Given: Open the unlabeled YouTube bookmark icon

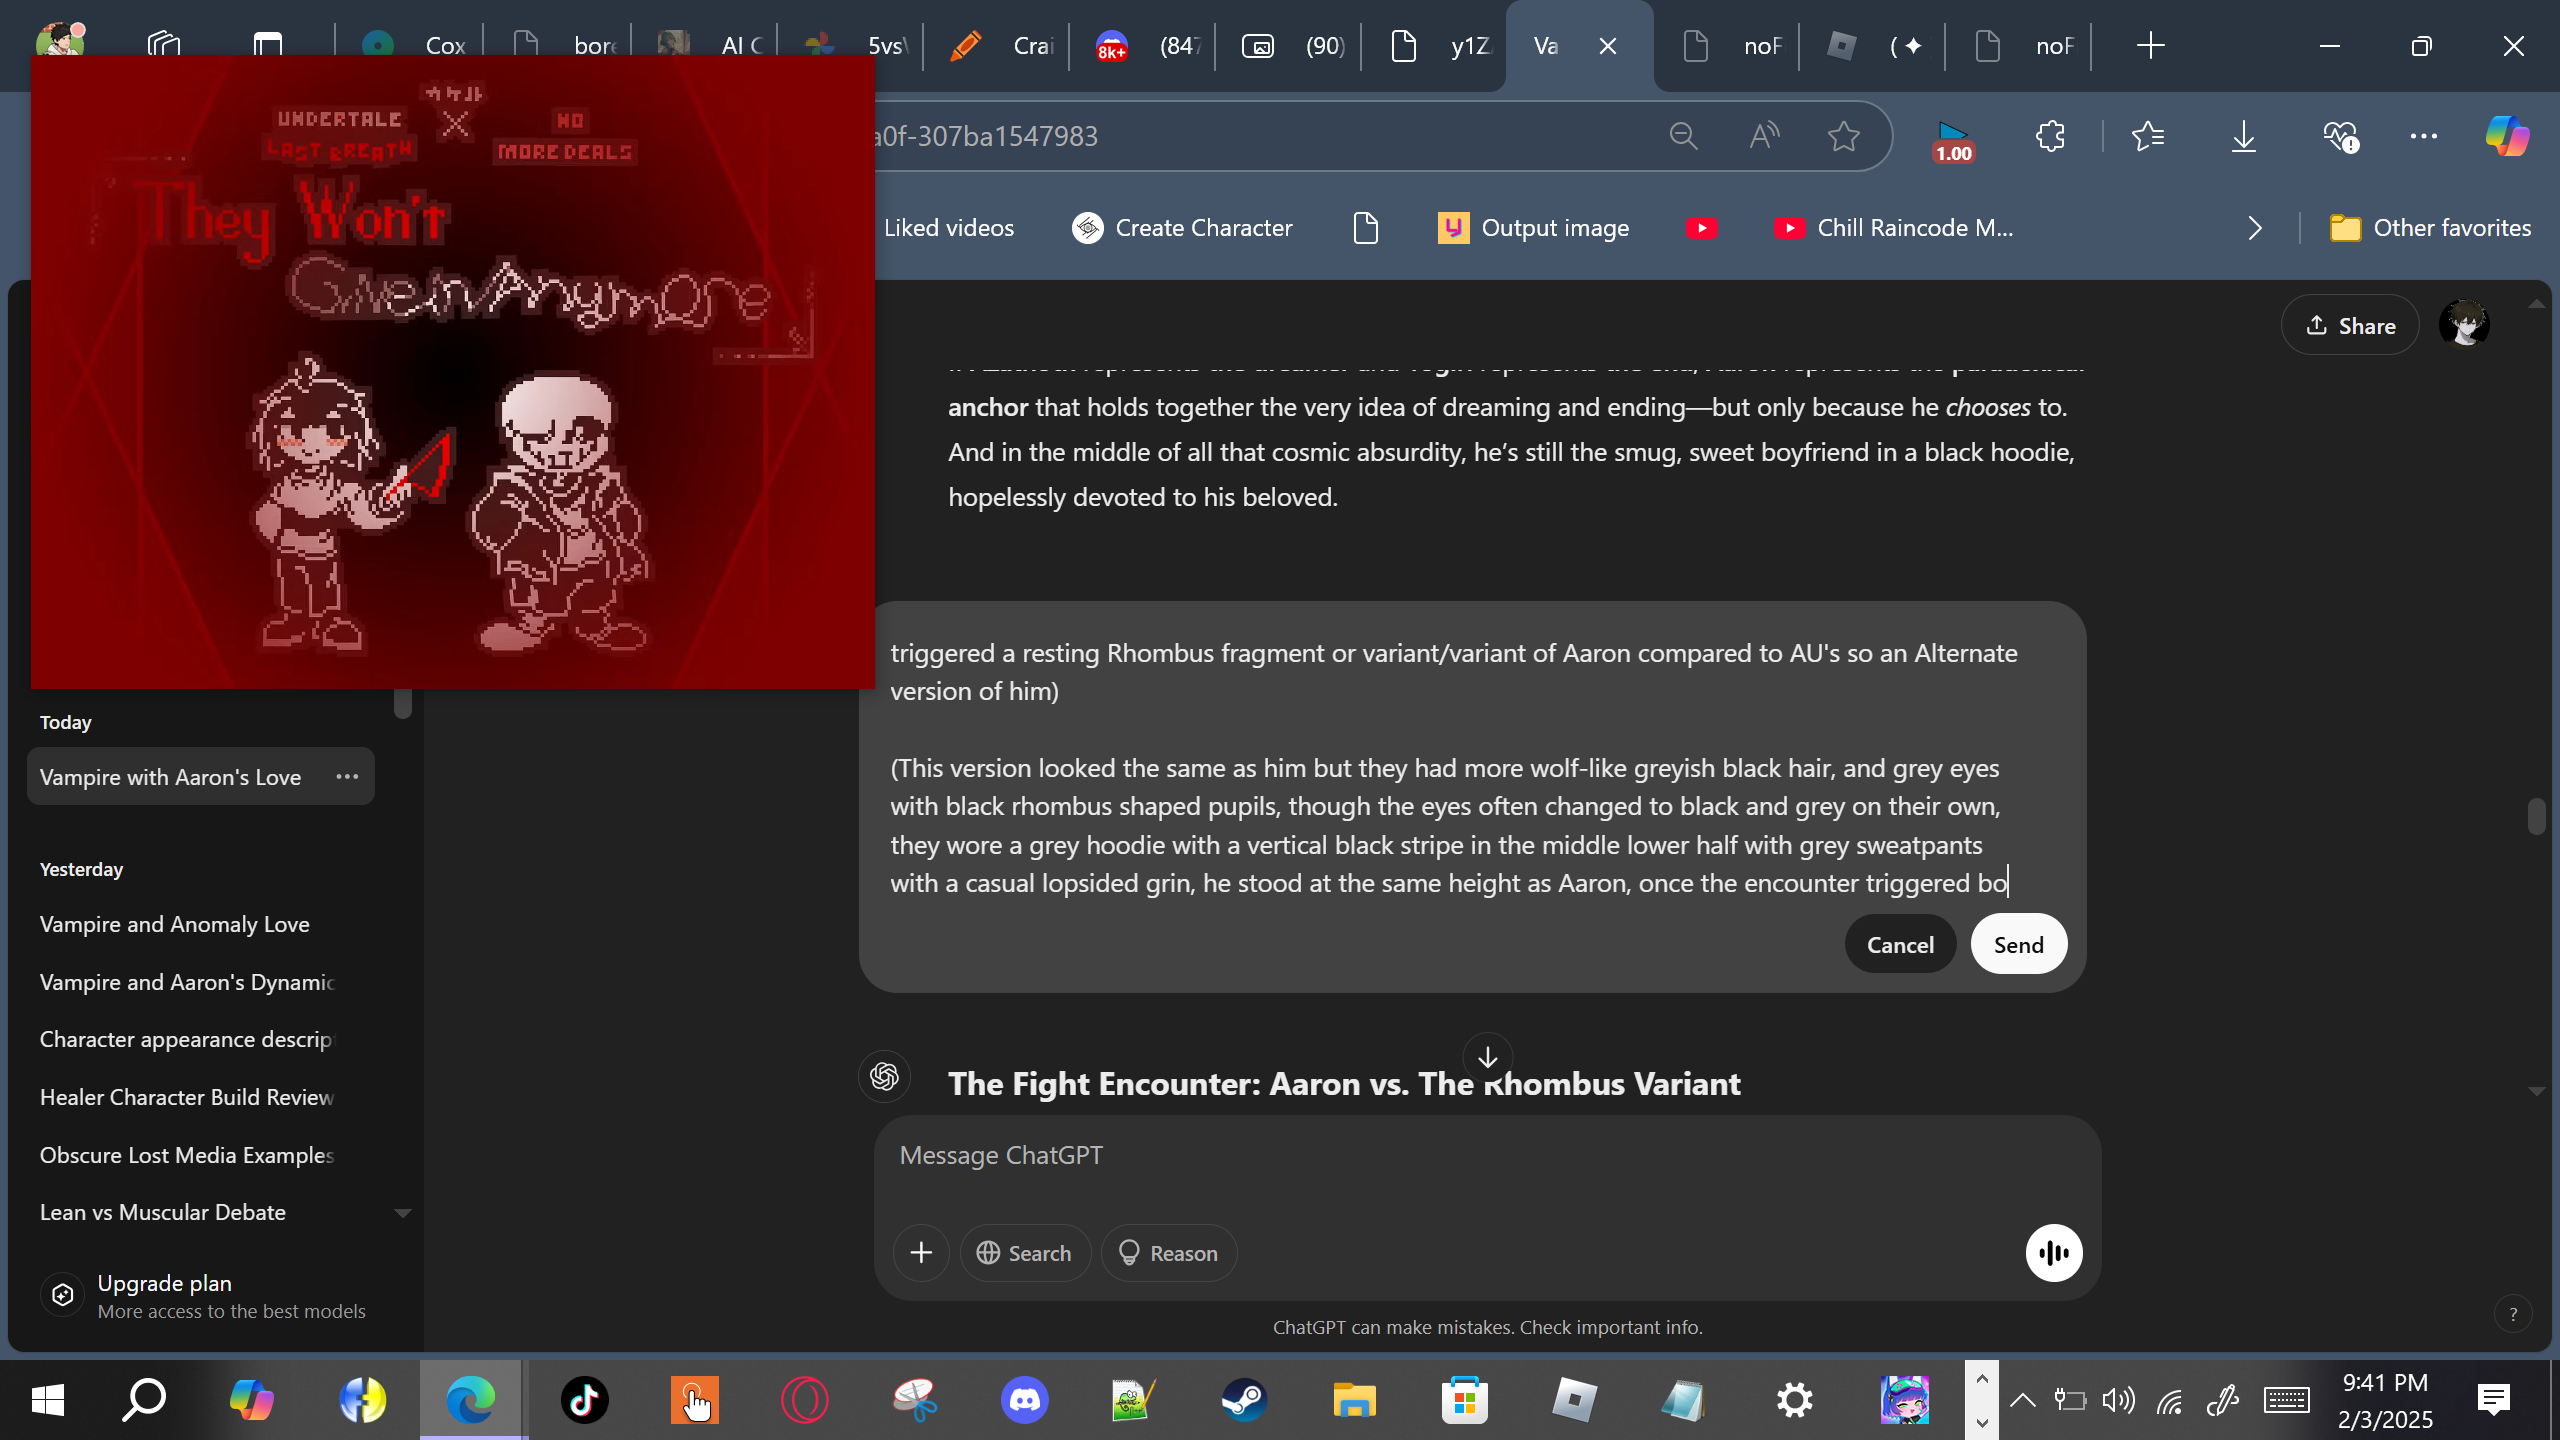Looking at the screenshot, I should 1701,228.
